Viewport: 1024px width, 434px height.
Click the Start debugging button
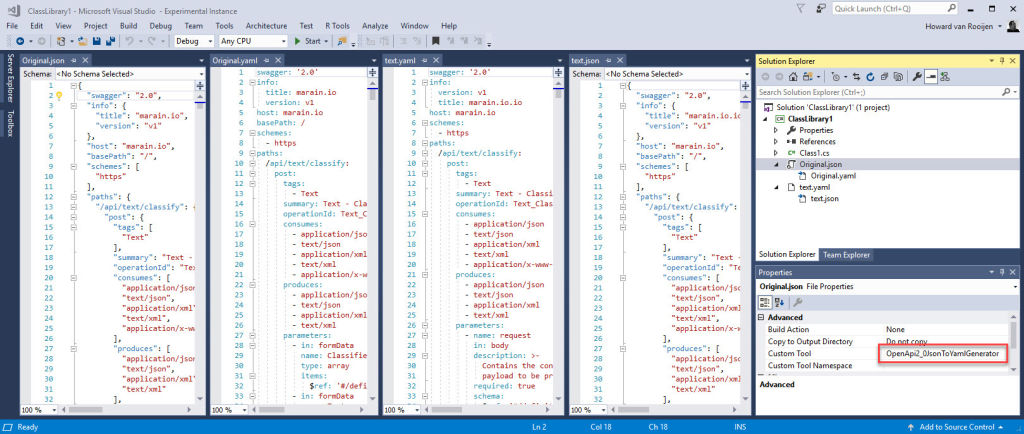308,40
